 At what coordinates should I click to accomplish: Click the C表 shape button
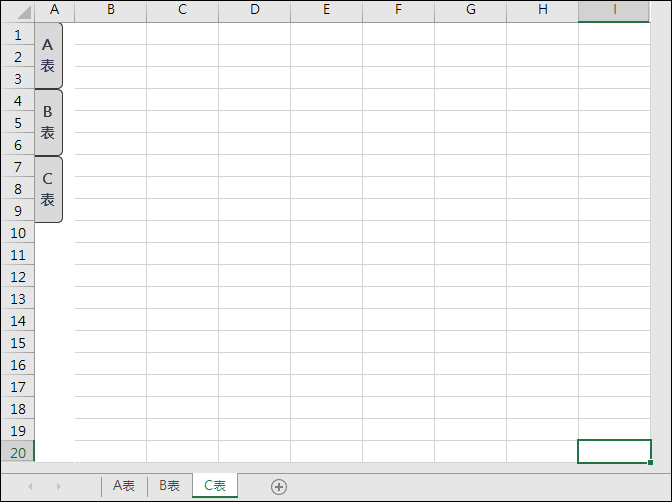tap(48, 189)
